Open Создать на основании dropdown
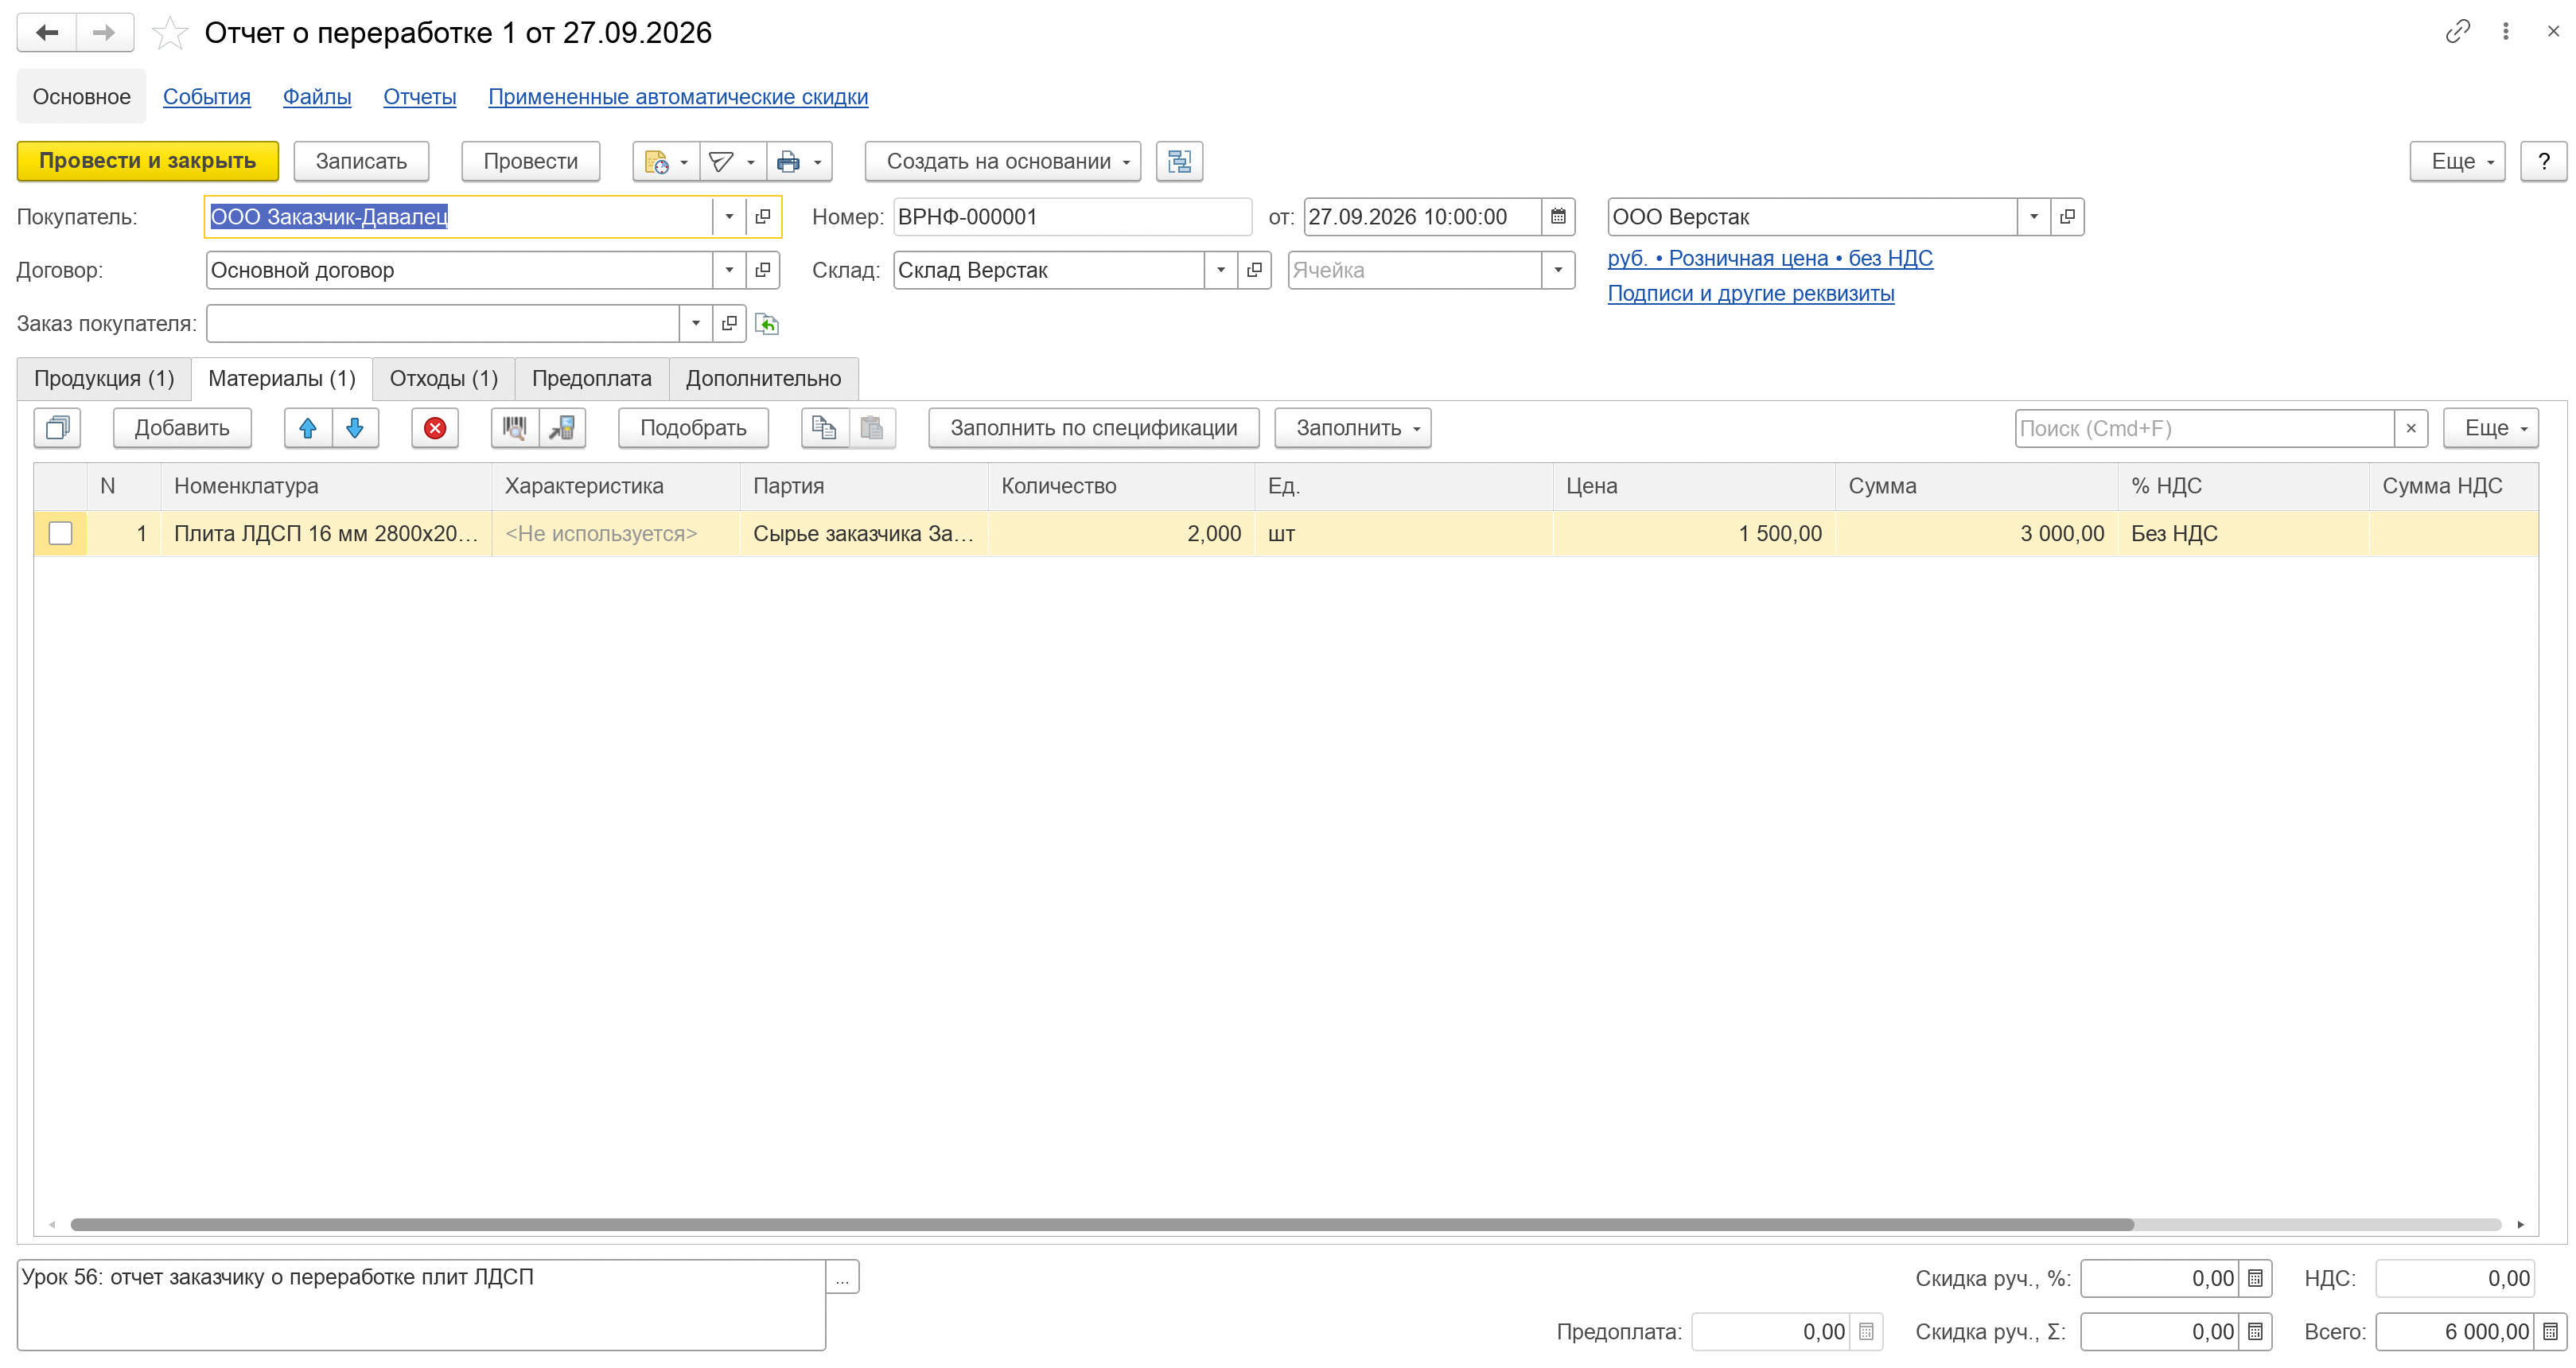The width and height of the screenshot is (2576, 1368). [x=1003, y=161]
